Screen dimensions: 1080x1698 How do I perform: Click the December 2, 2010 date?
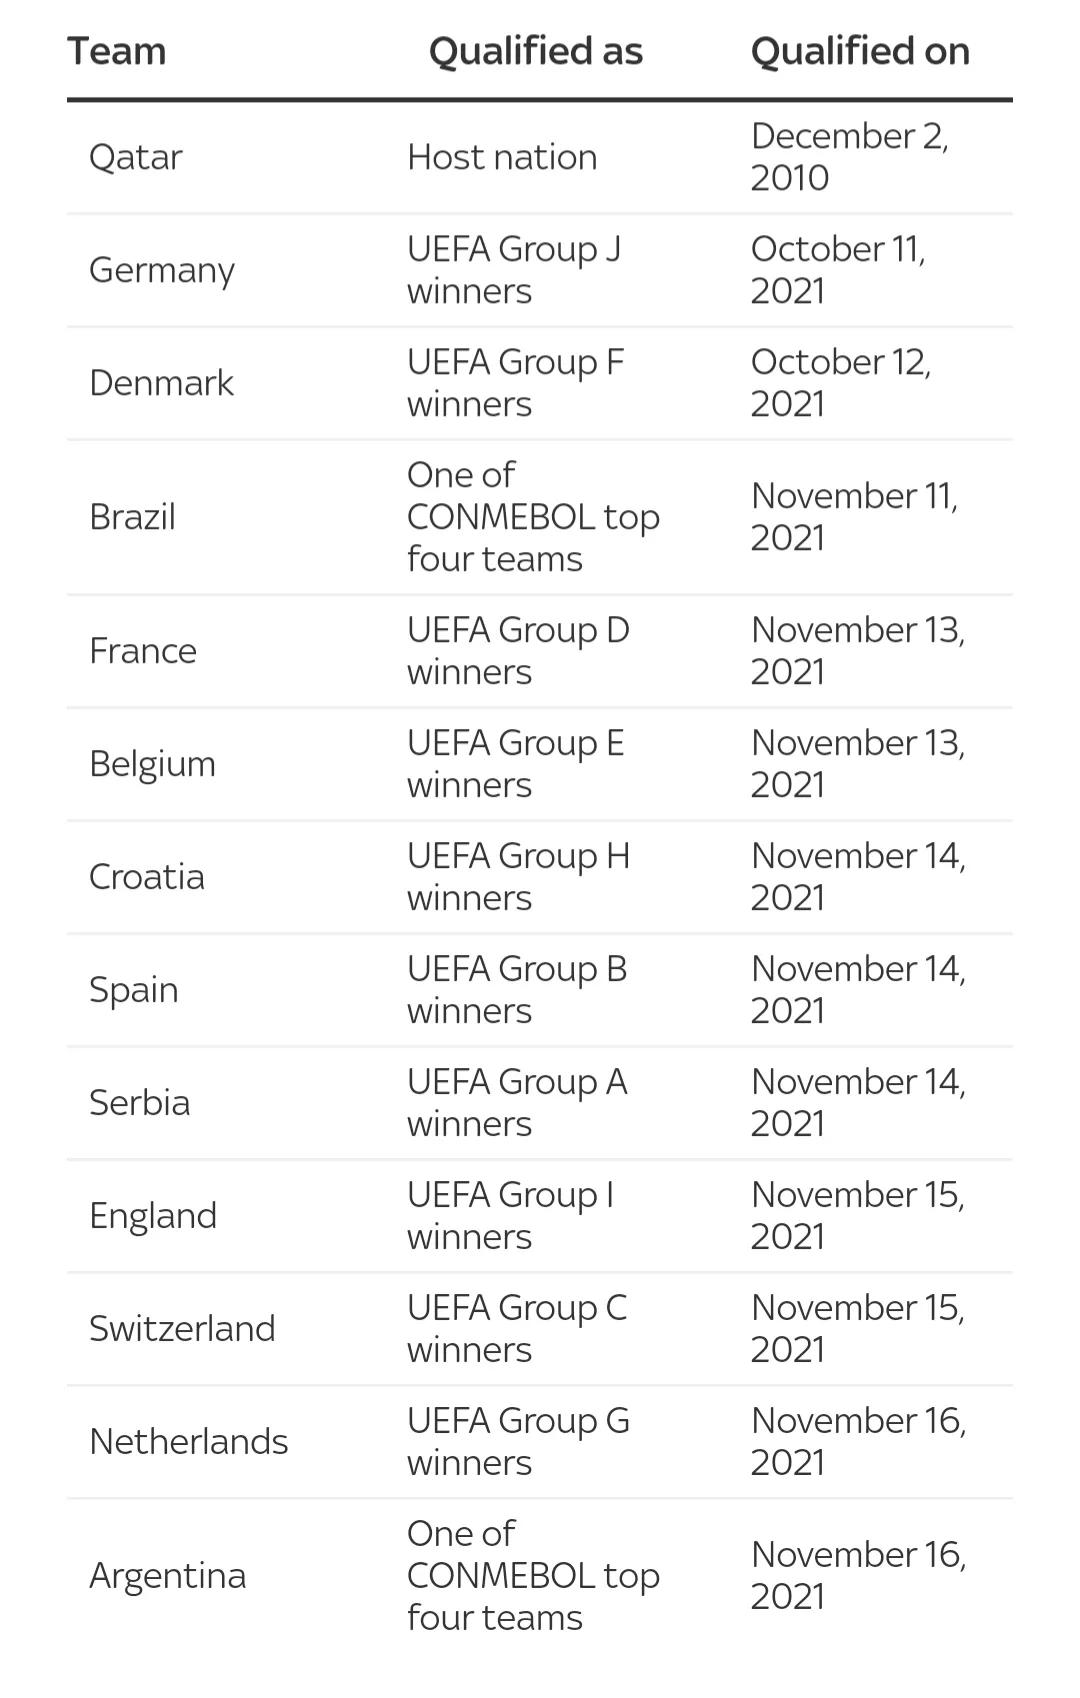849,157
